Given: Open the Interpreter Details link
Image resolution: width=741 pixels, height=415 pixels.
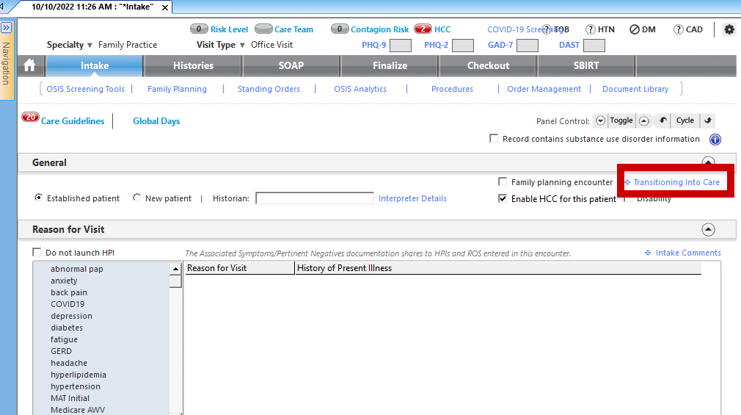Looking at the screenshot, I should pyautogui.click(x=413, y=199).
